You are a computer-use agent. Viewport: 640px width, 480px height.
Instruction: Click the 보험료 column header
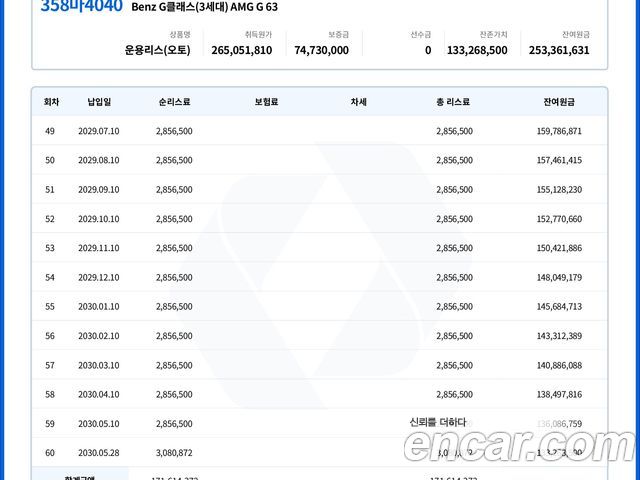tap(266, 102)
